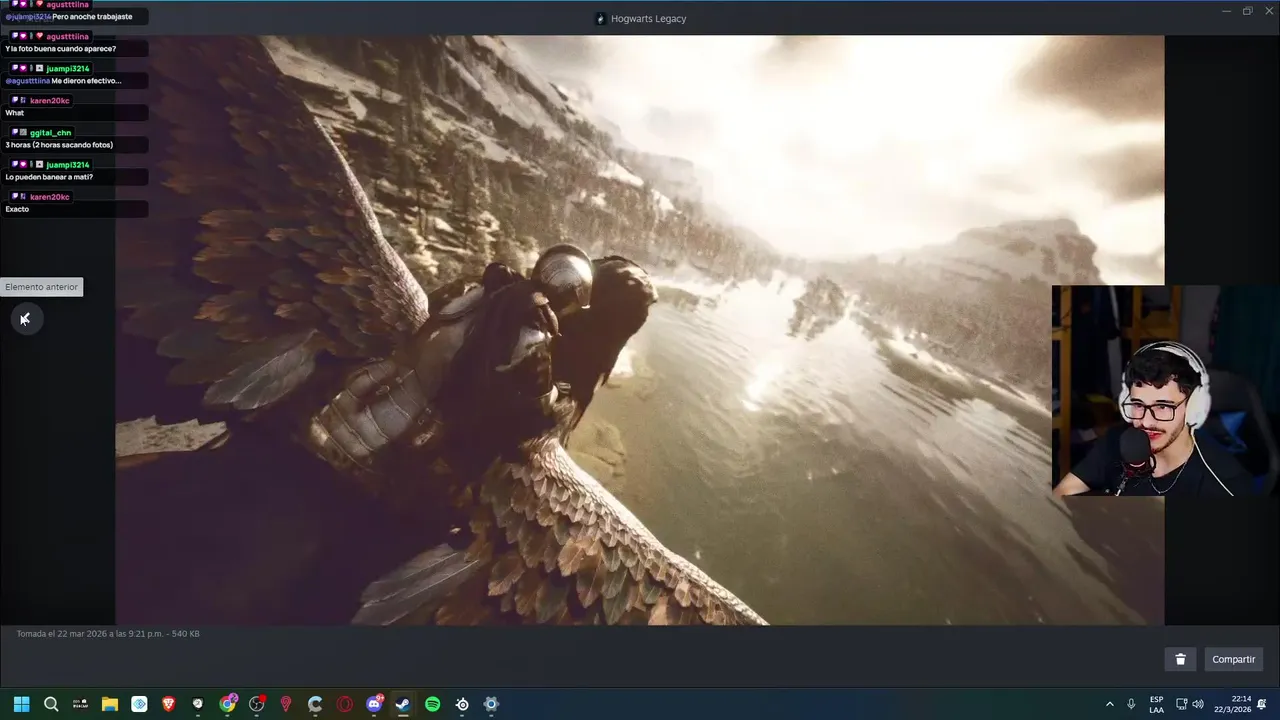Launch Brave browser from taskbar
The image size is (1280, 720).
pos(168,704)
